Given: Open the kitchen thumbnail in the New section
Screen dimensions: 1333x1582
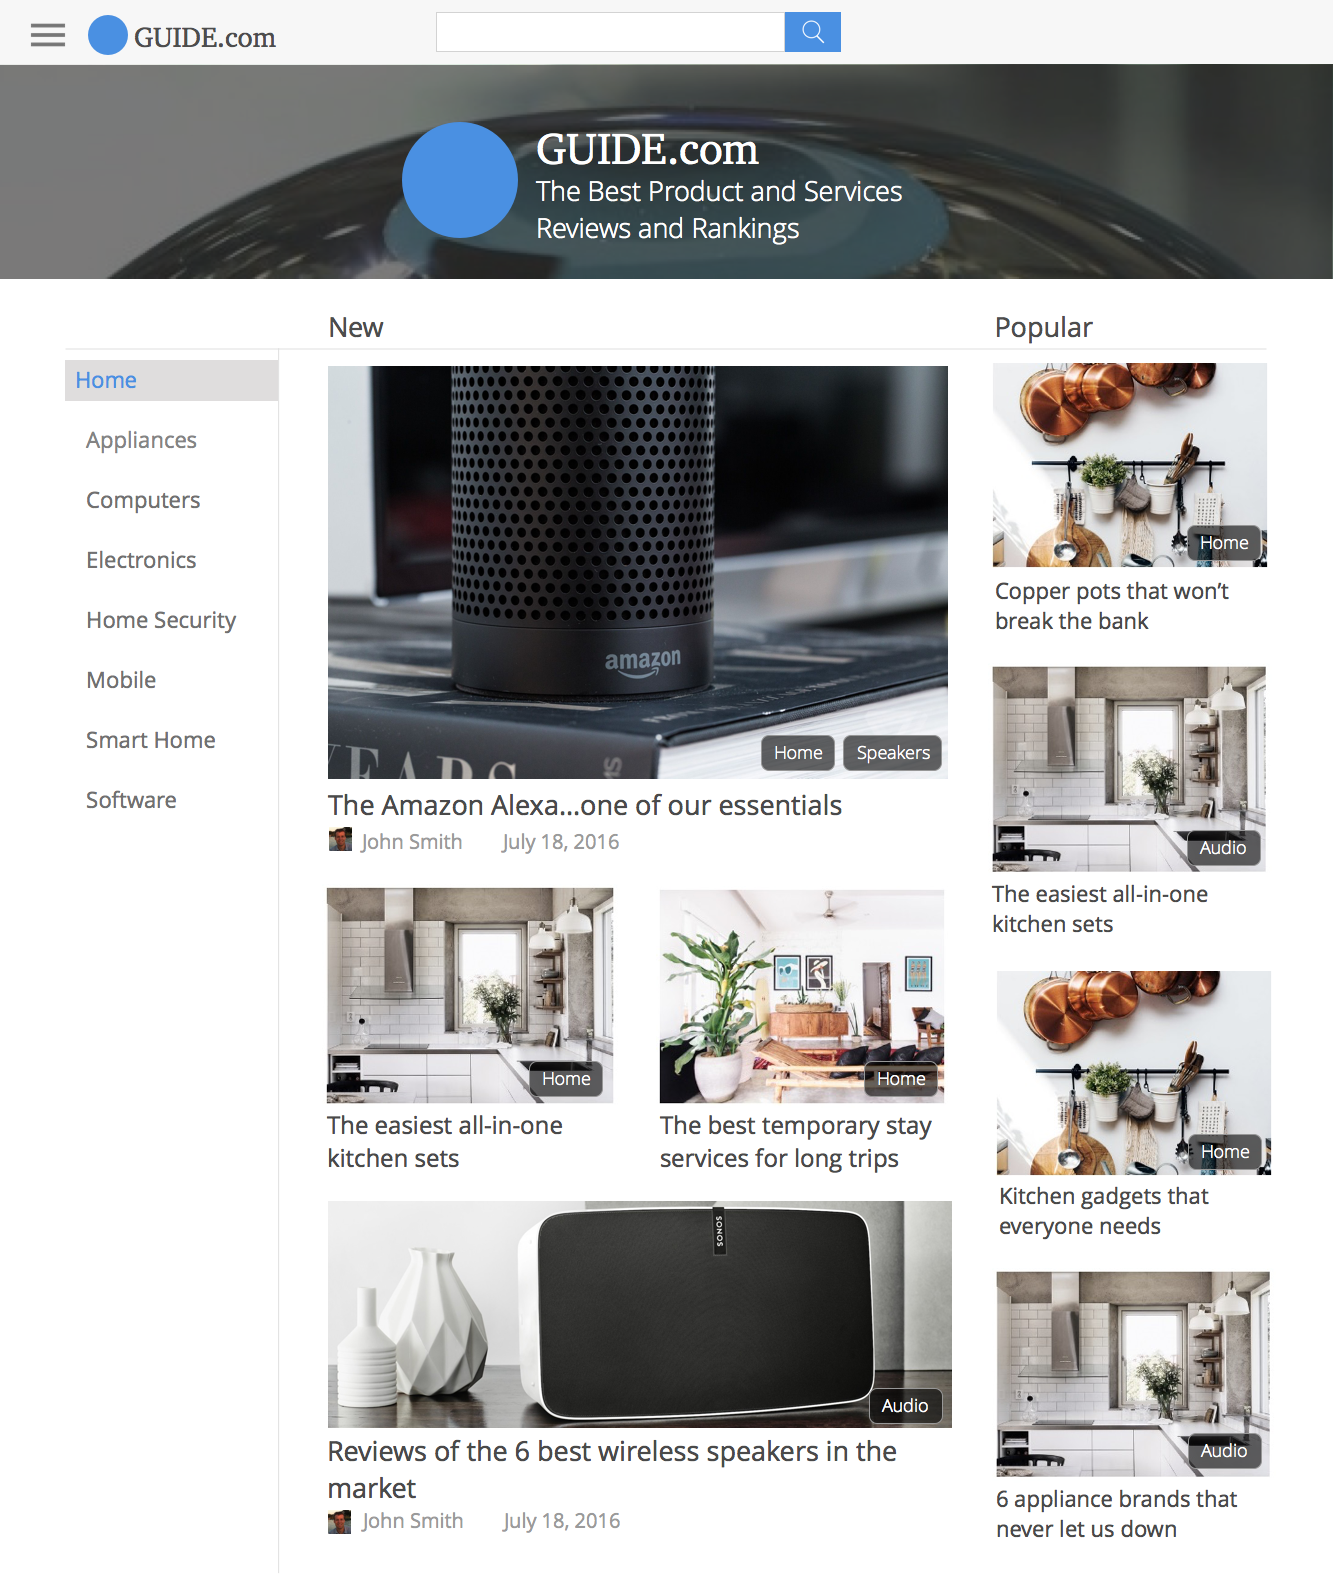Looking at the screenshot, I should pos(470,995).
